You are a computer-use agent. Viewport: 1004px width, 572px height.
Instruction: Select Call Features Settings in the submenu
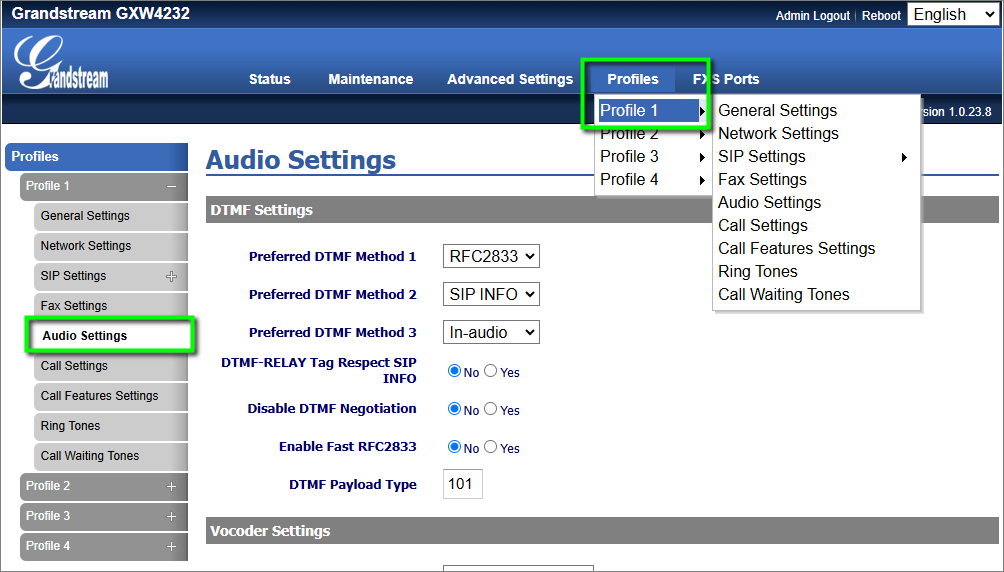point(797,249)
